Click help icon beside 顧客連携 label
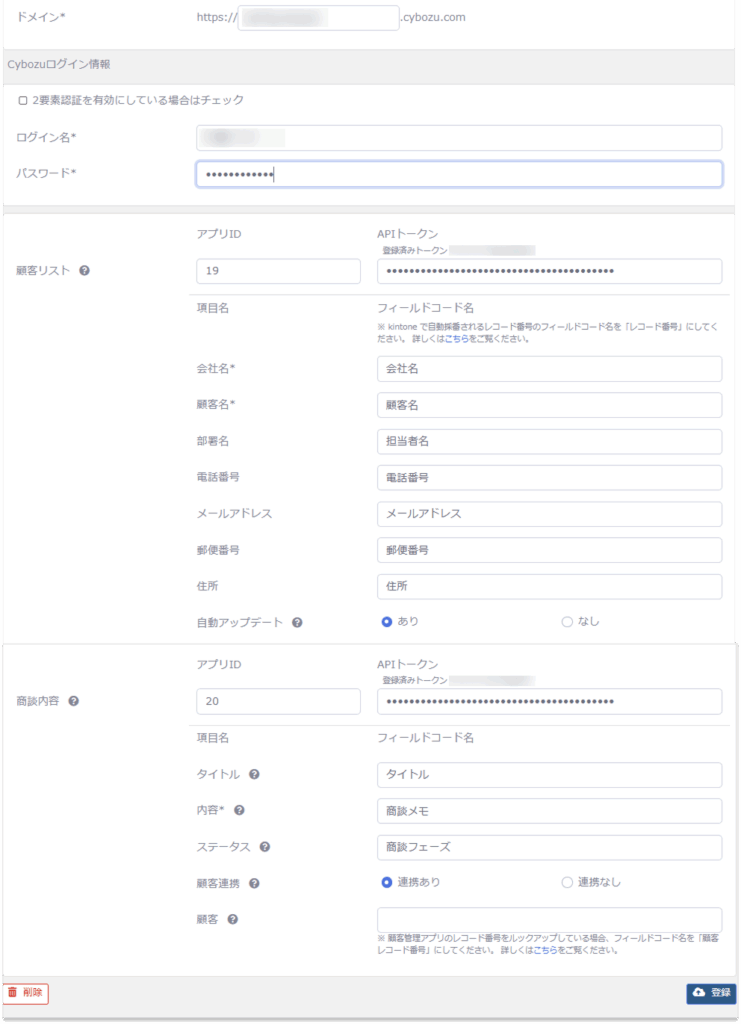 (x=254, y=883)
